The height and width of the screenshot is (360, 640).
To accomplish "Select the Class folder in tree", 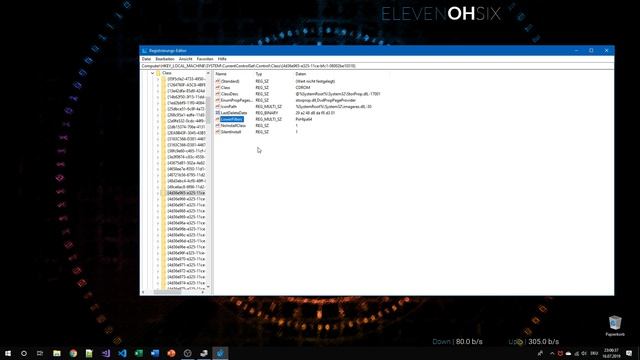I will point(167,73).
